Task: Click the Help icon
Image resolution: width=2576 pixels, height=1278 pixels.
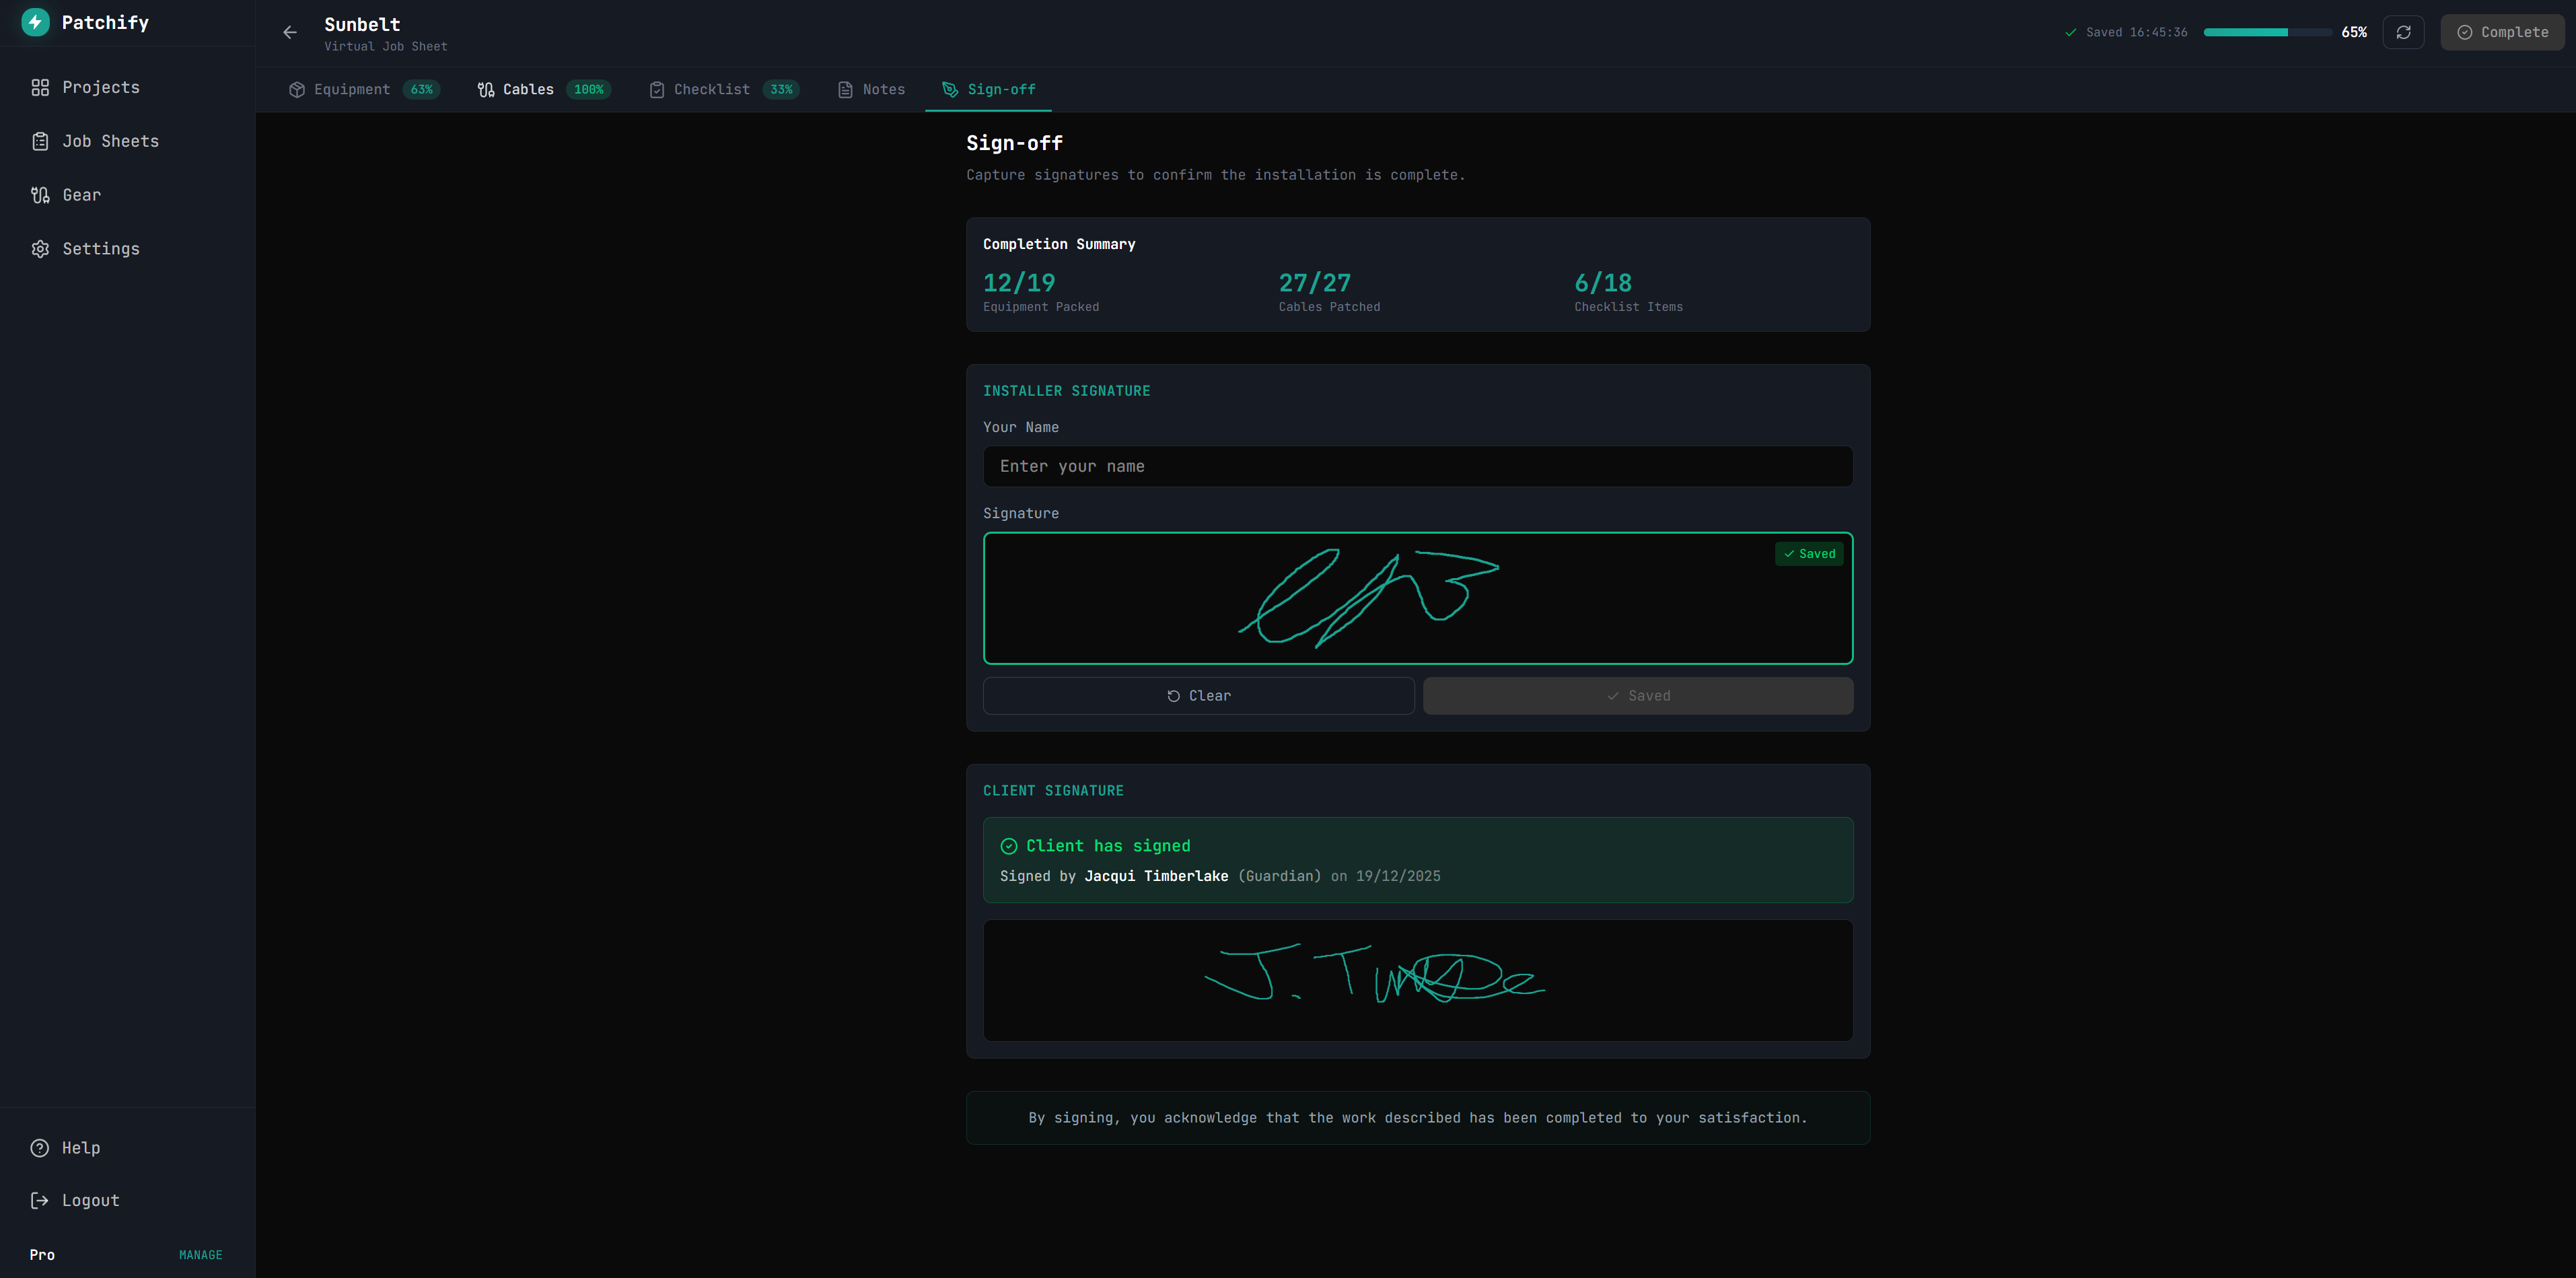Action: click(x=39, y=1148)
